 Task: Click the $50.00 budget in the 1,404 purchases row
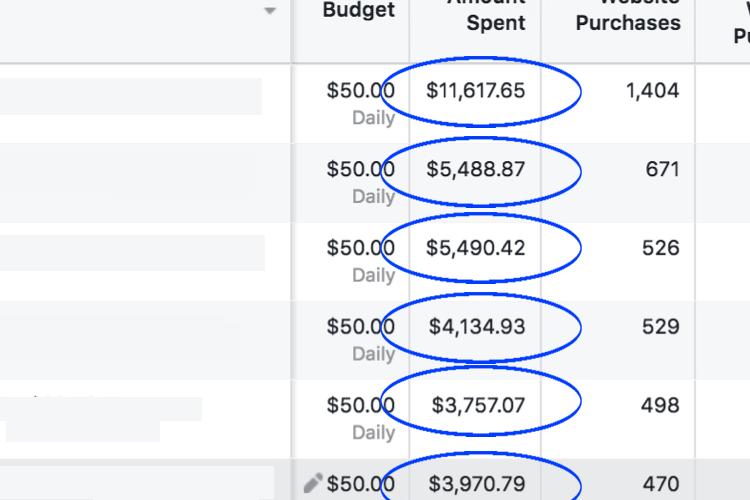click(x=360, y=91)
